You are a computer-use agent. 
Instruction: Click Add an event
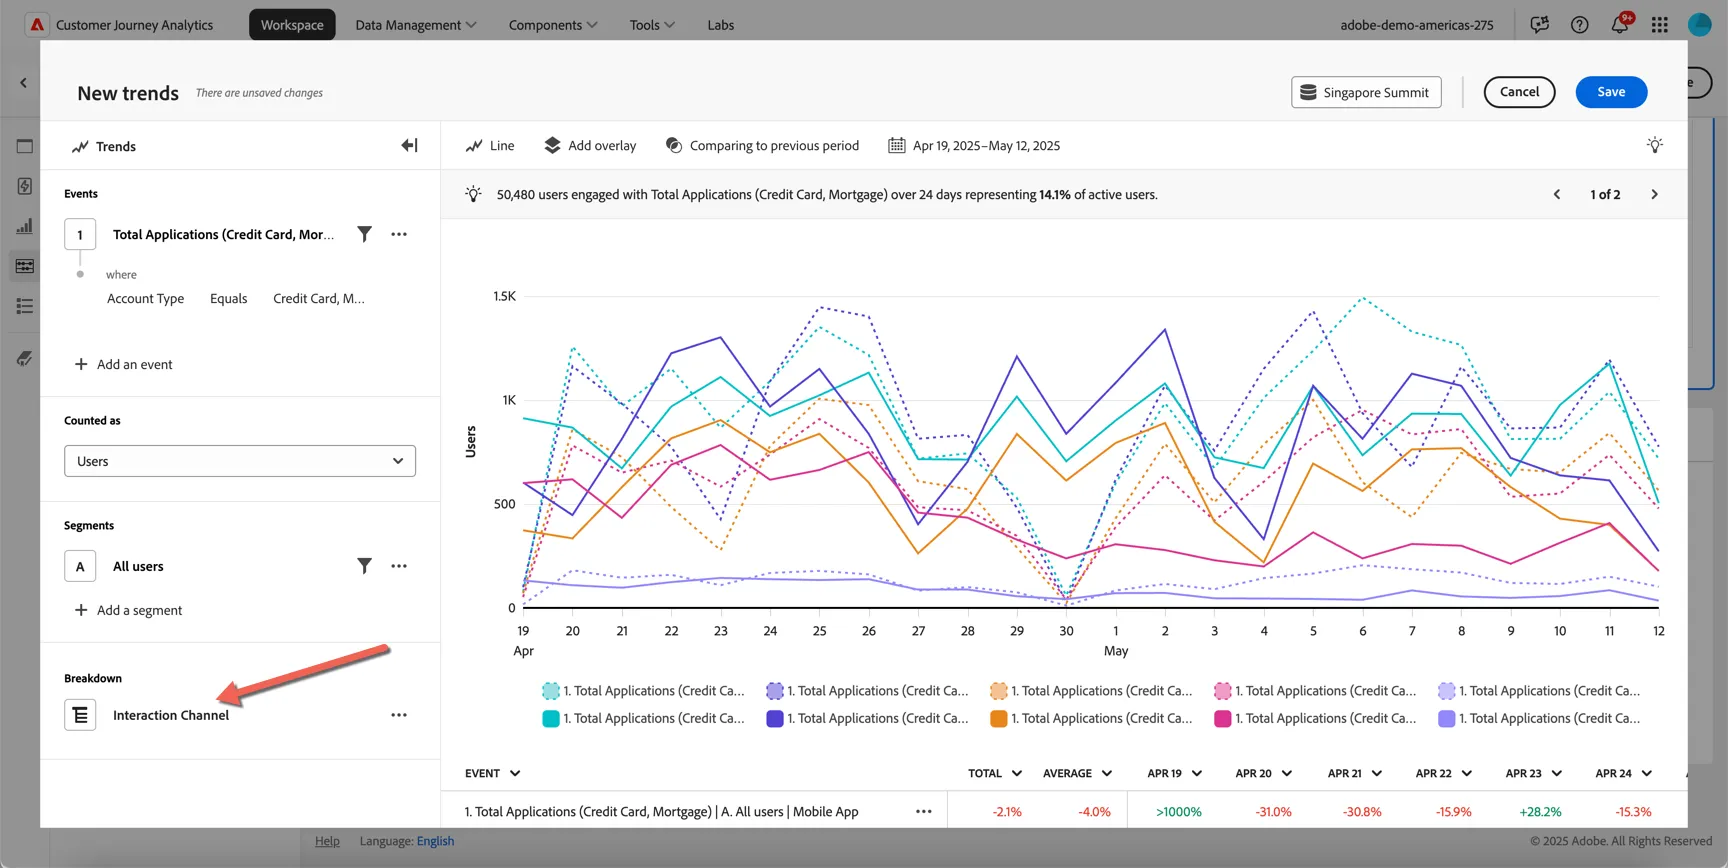(124, 365)
